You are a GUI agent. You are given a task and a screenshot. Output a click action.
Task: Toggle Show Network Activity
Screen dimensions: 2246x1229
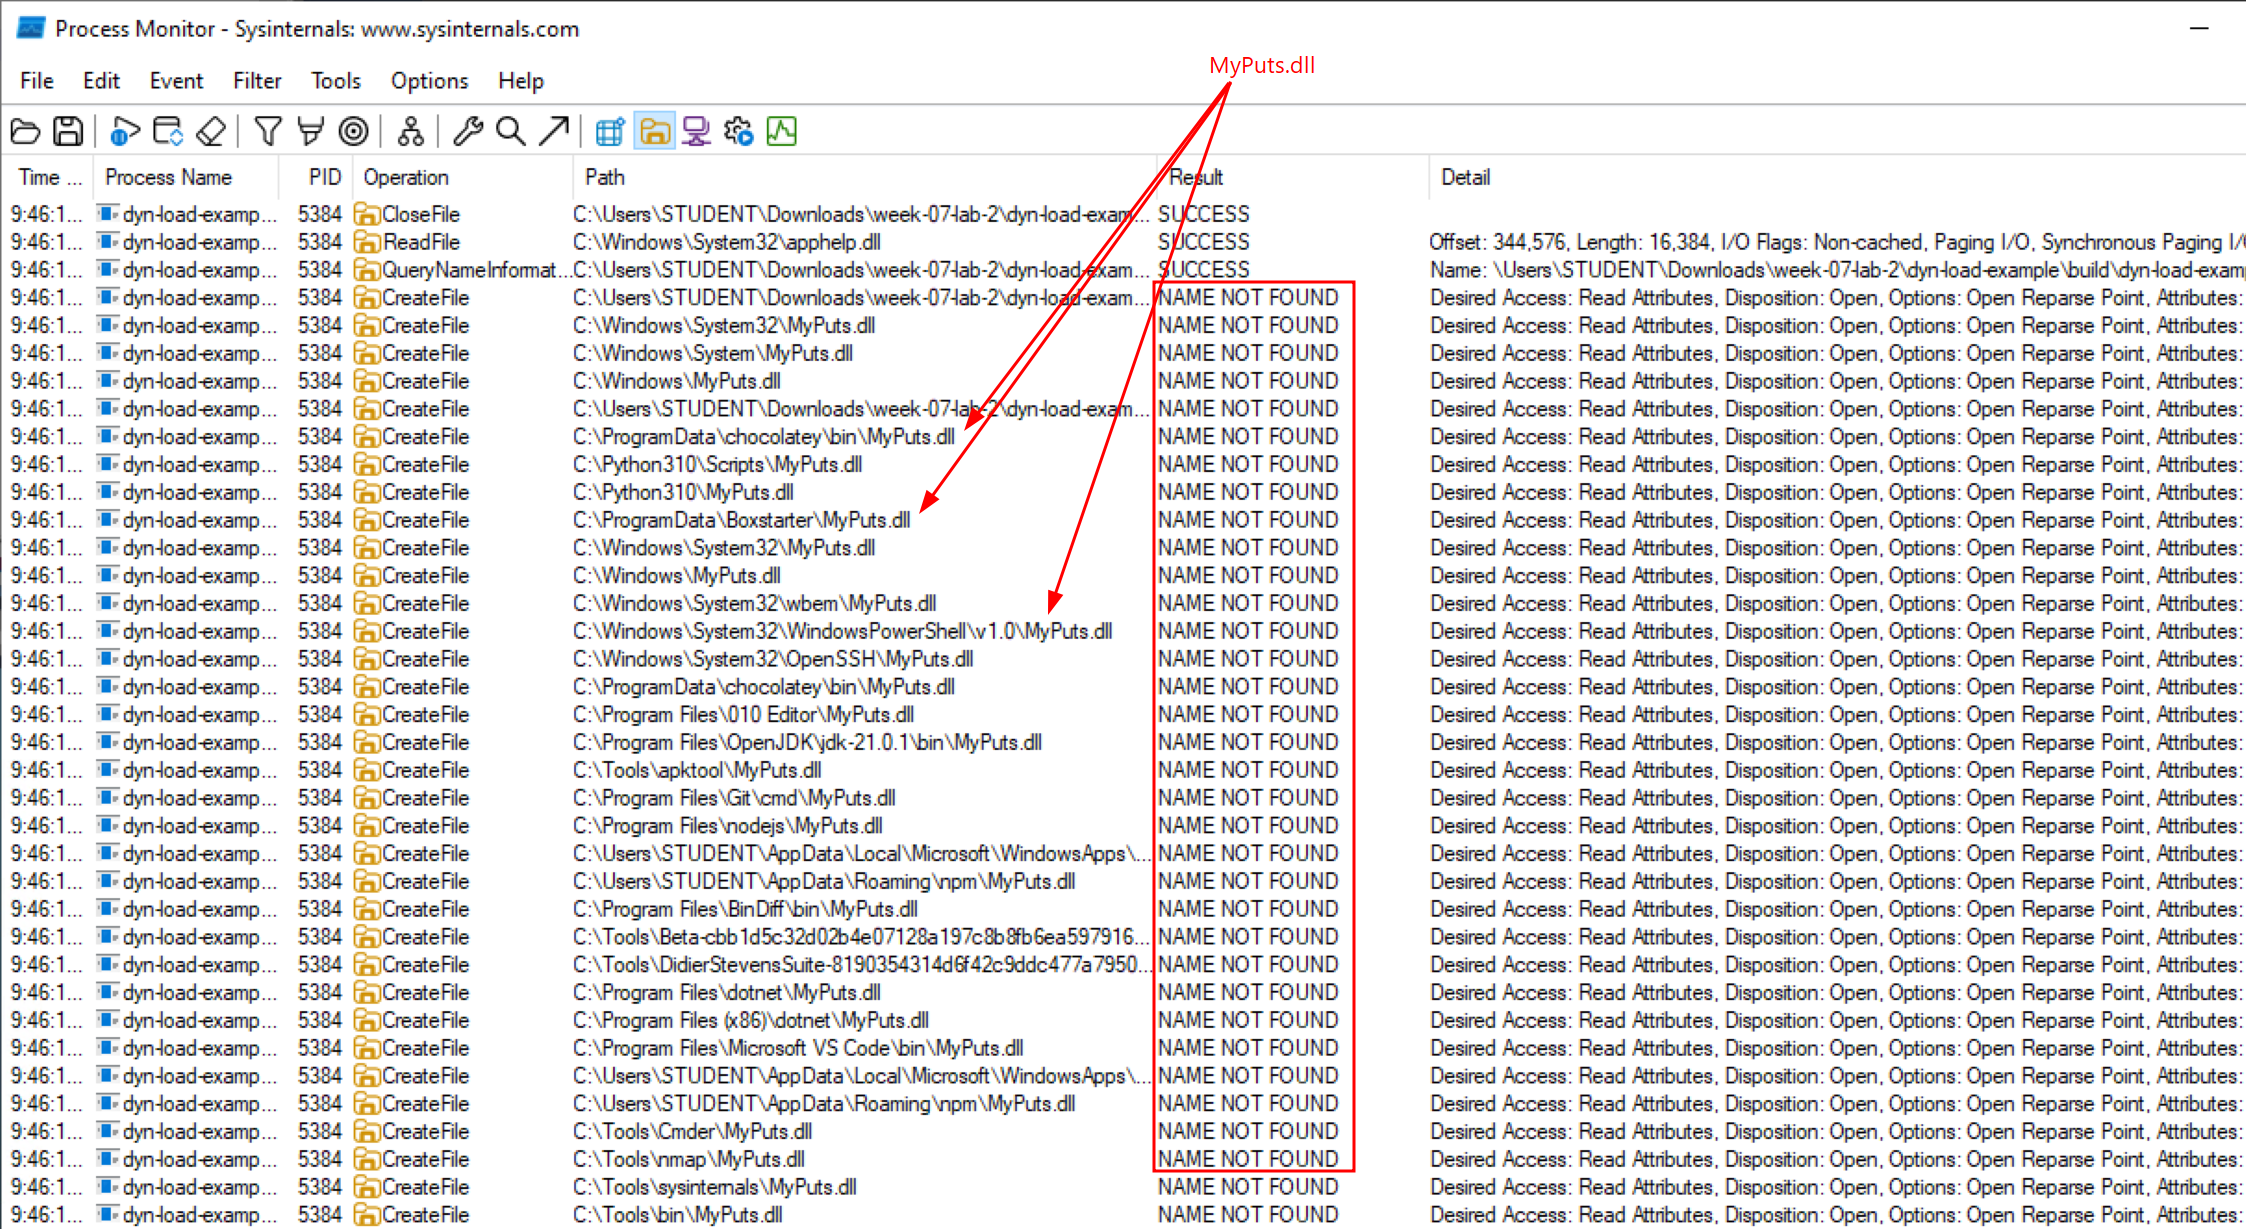pyautogui.click(x=696, y=131)
